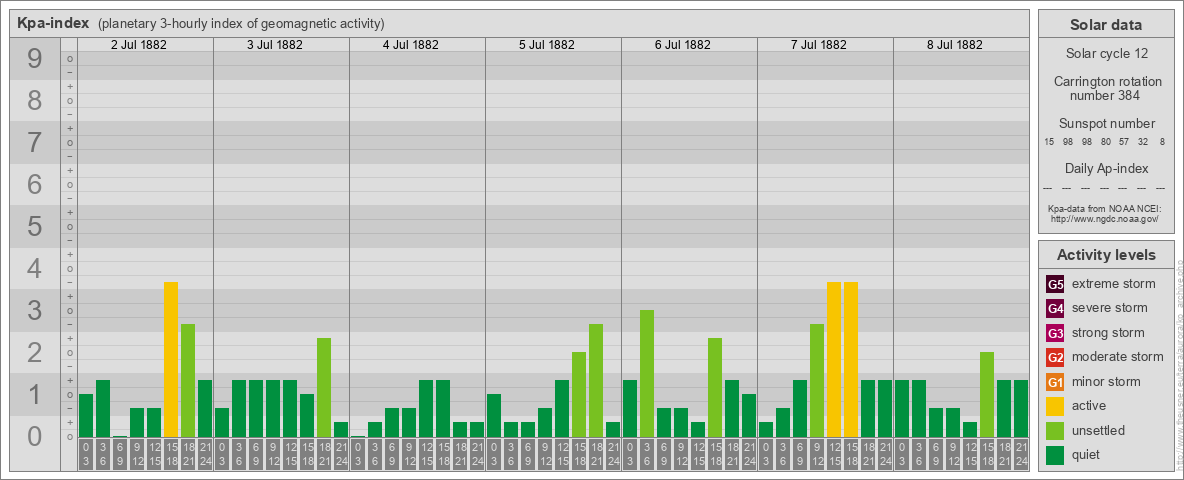Click 'Kpa-data from NOAA NCEI:' text
This screenshot has height=480, width=1184.
click(x=1104, y=208)
